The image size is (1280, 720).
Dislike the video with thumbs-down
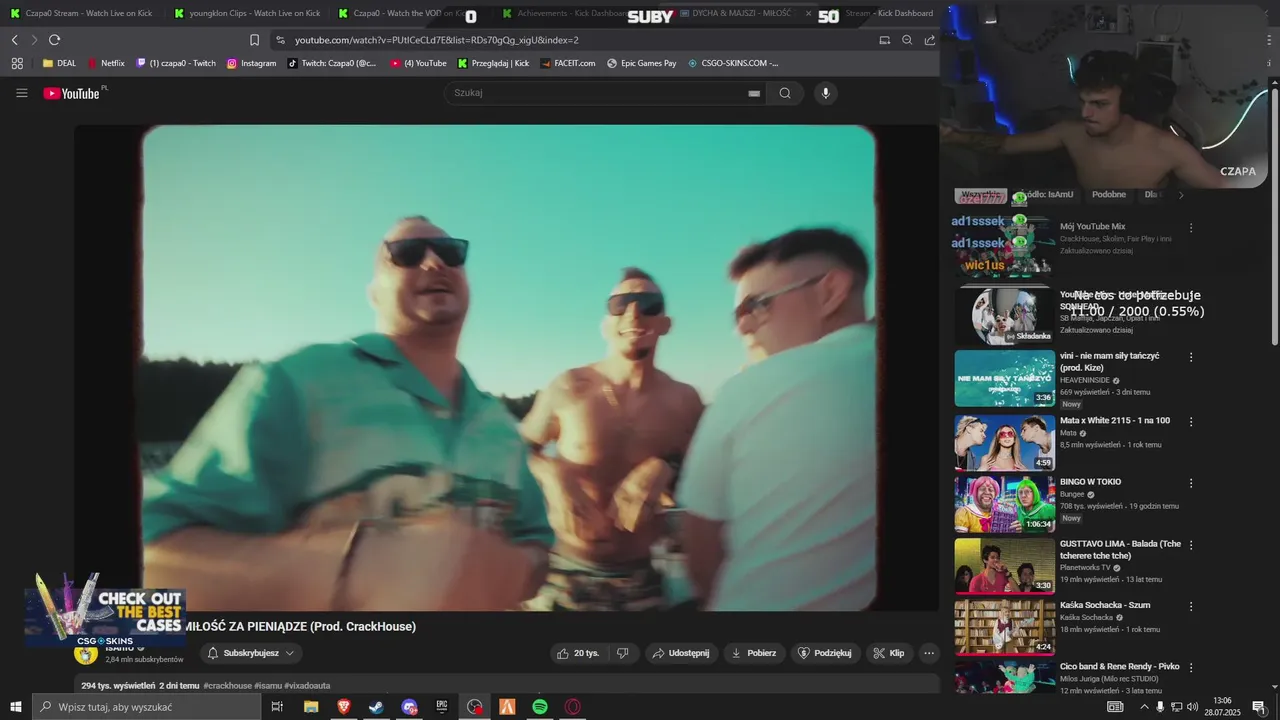click(x=622, y=653)
